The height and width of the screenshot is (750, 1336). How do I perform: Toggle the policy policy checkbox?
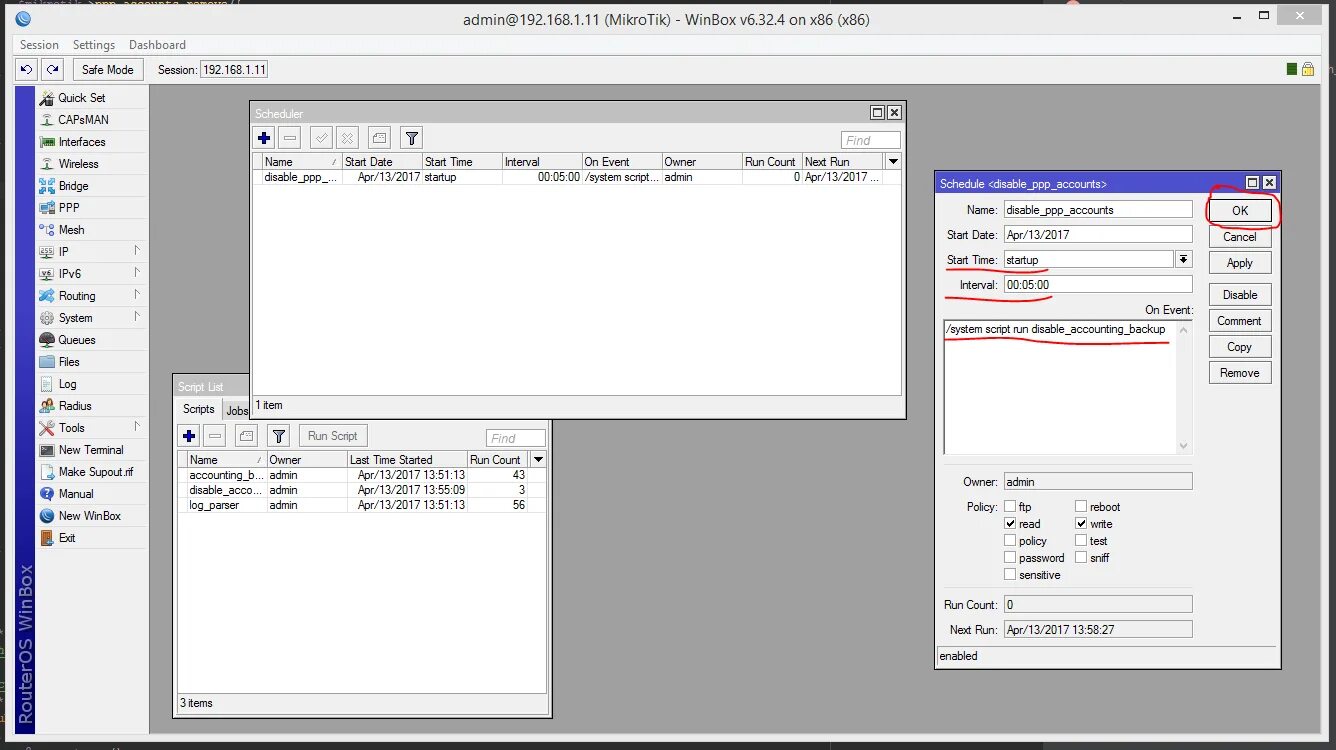1010,541
